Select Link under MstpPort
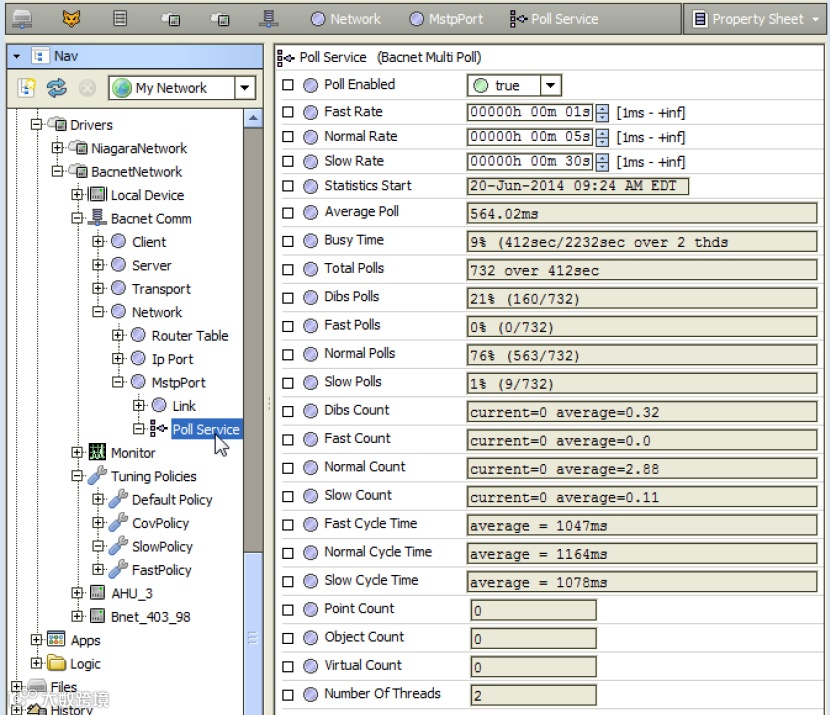Image resolution: width=830 pixels, height=715 pixels. tap(184, 406)
